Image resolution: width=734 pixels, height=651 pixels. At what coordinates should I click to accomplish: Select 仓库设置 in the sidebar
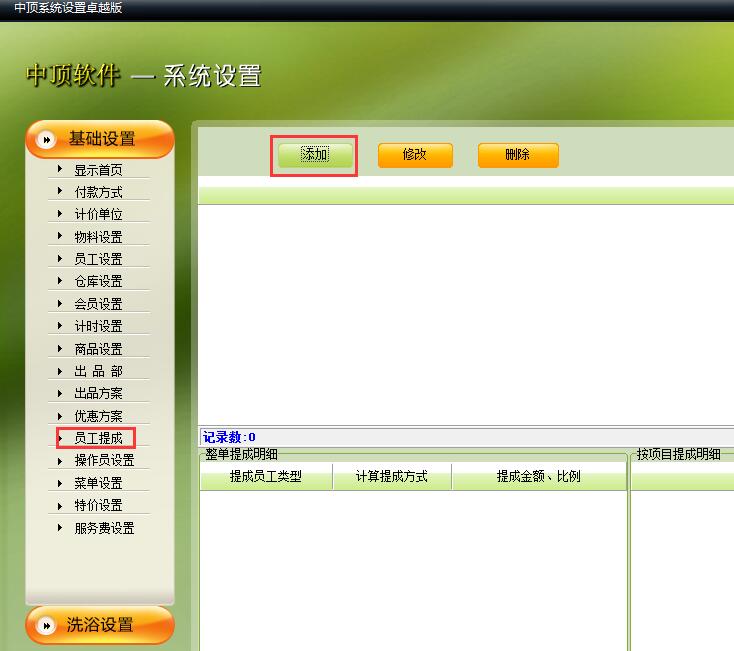(x=98, y=281)
